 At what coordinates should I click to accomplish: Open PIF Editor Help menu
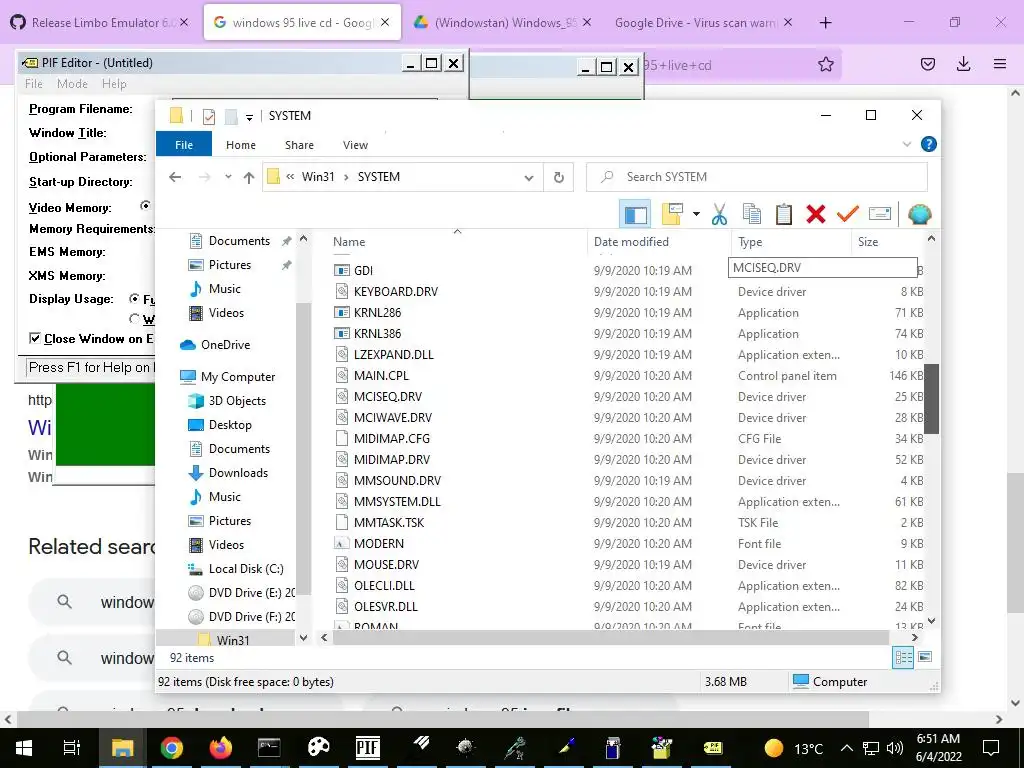pos(114,84)
